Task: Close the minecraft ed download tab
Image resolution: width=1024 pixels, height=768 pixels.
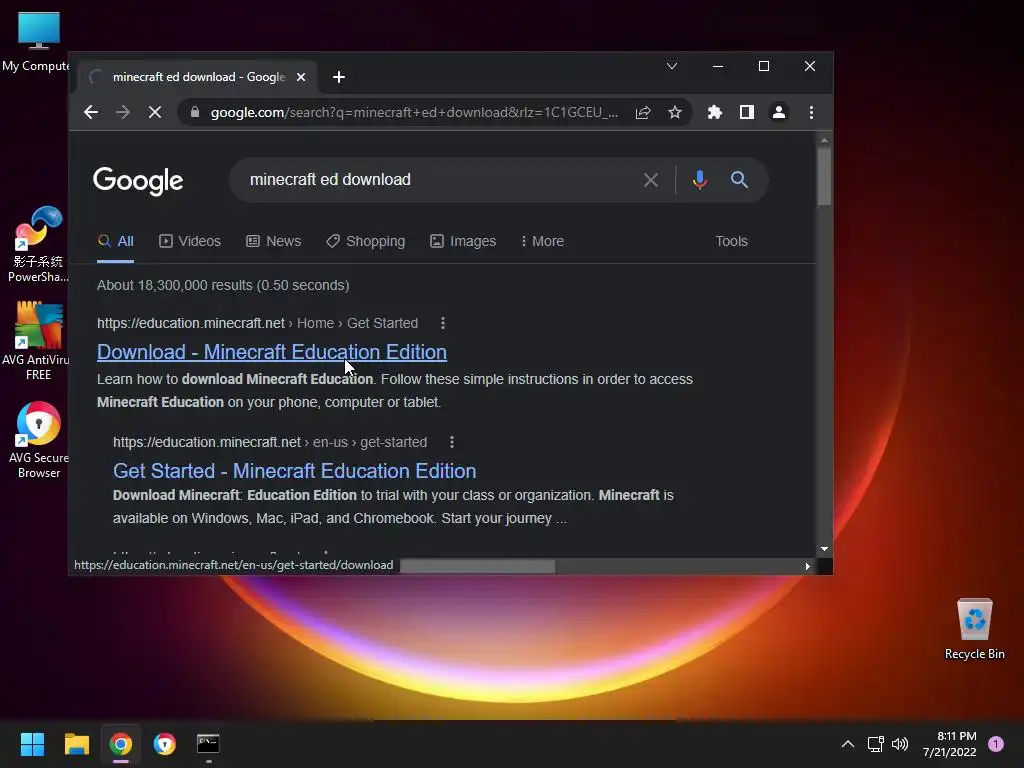Action: point(301,77)
